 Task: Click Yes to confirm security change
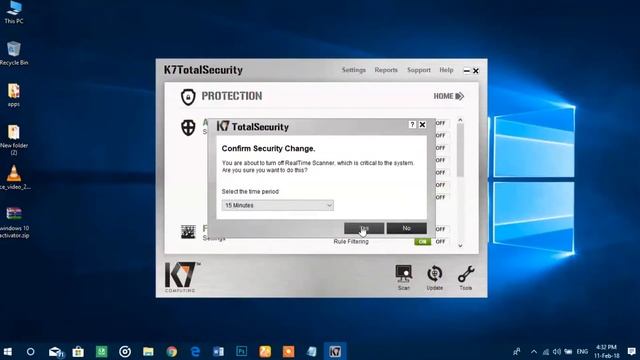click(364, 228)
